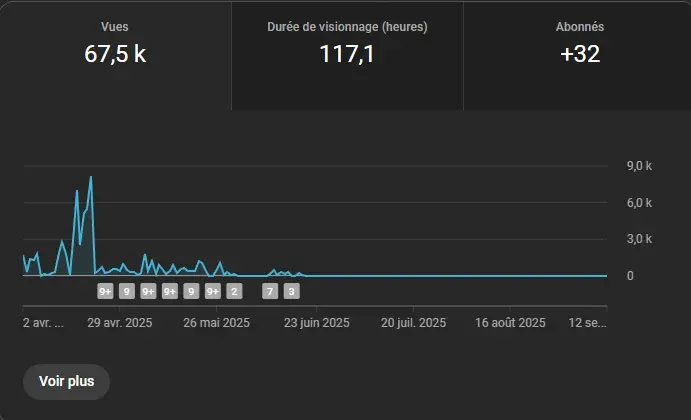Open the second 9 marker badge

coord(191,292)
